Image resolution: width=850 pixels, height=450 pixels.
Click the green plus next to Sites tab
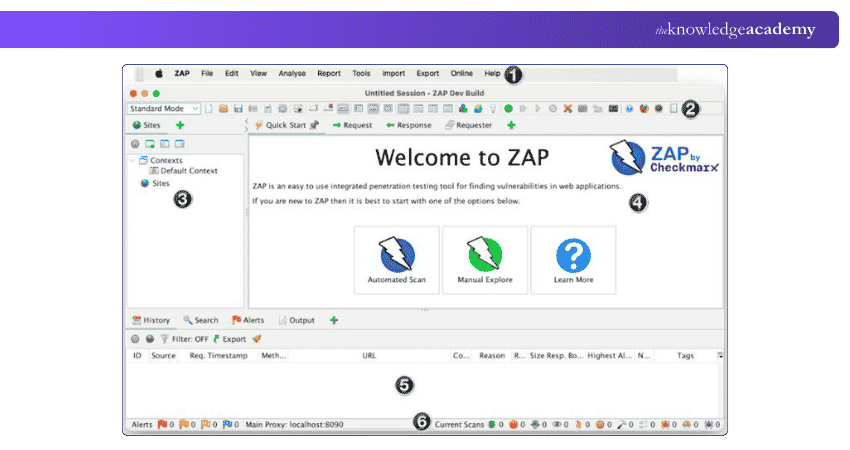pyautogui.click(x=180, y=125)
